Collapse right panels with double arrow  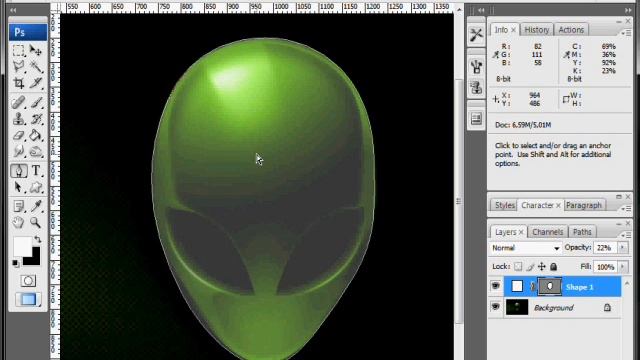tap(628, 10)
